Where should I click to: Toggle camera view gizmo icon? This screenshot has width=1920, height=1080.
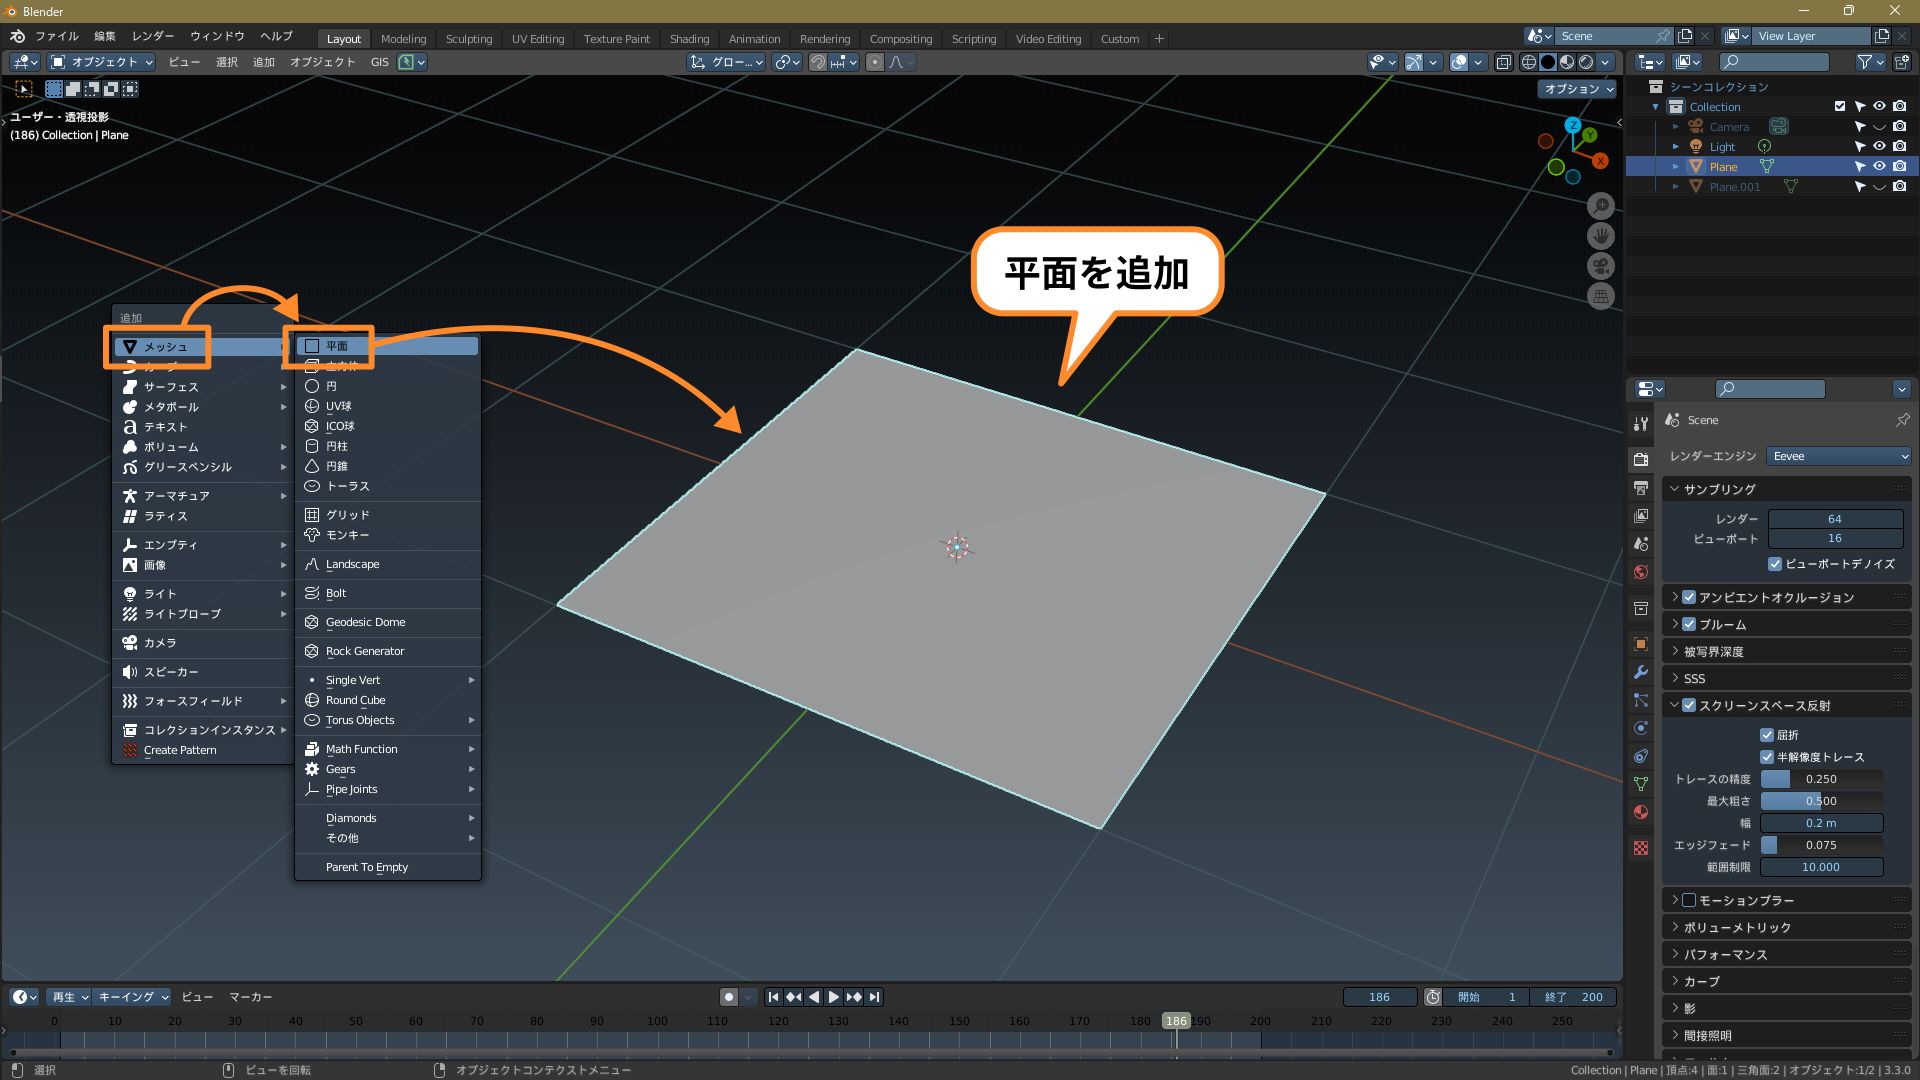pyautogui.click(x=1601, y=267)
